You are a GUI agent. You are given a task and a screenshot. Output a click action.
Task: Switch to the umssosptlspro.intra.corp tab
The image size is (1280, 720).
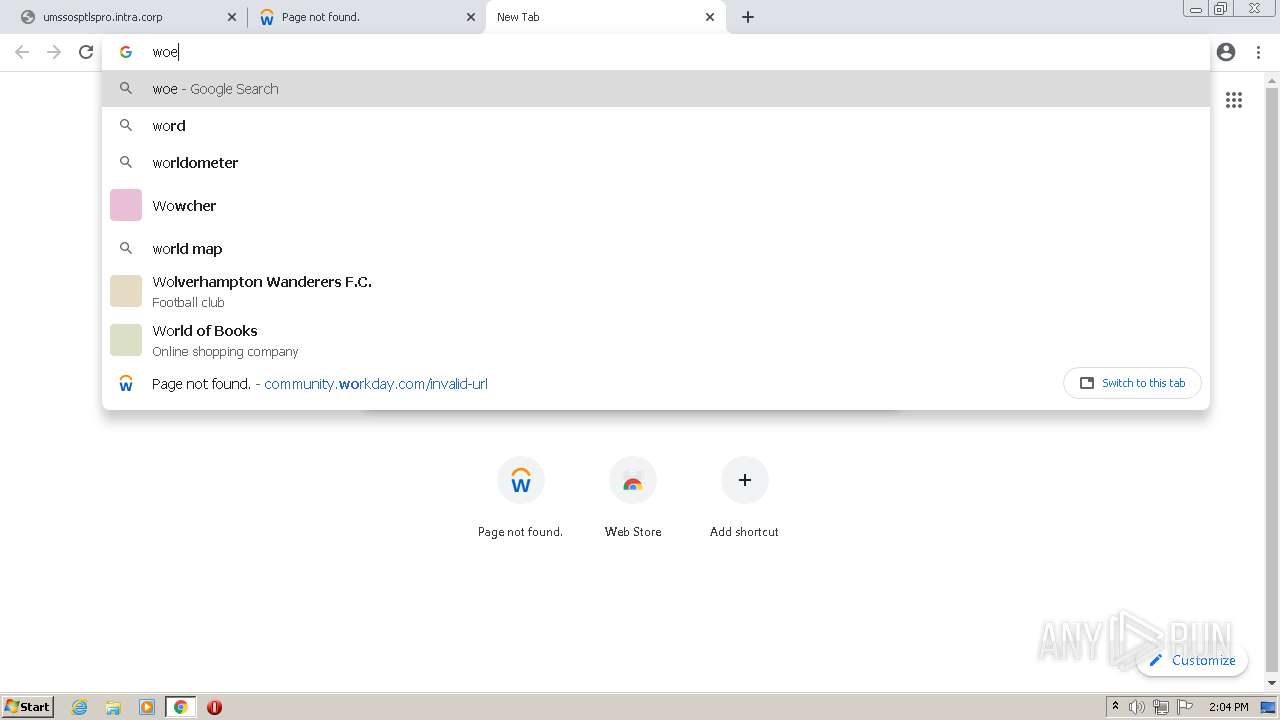pos(128,17)
